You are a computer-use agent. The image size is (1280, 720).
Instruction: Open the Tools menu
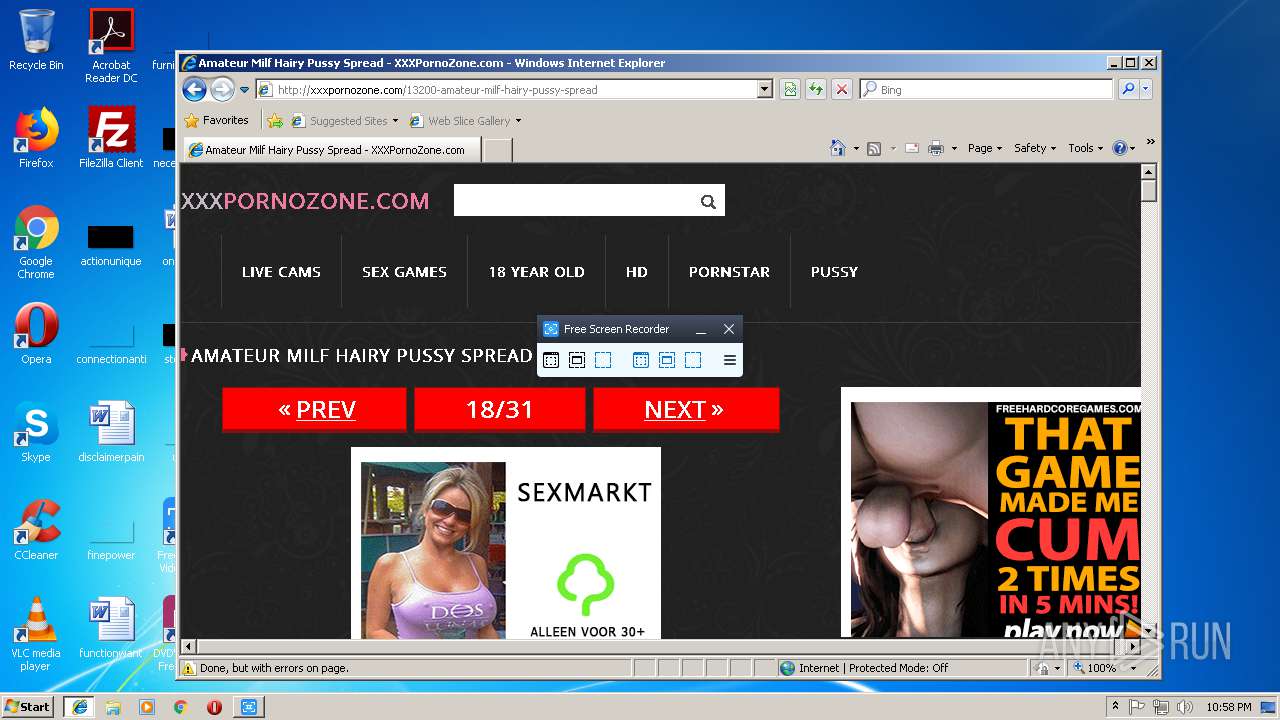1086,148
